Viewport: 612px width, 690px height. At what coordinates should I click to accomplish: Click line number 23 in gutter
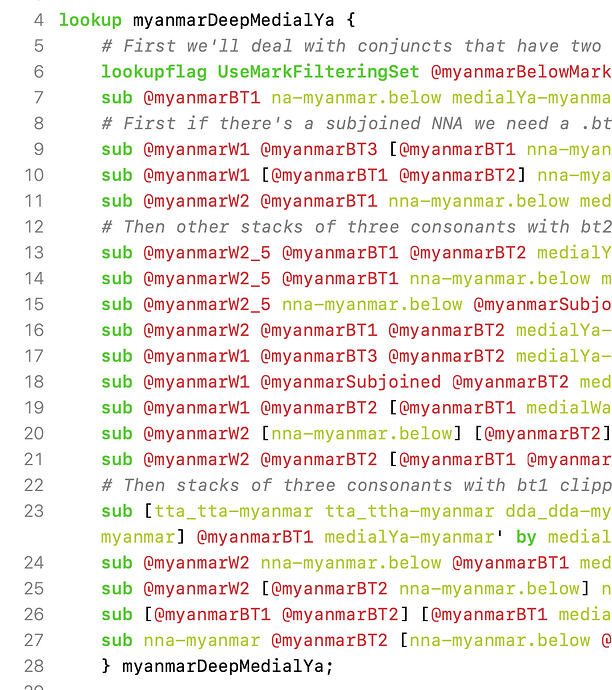tap(34, 511)
